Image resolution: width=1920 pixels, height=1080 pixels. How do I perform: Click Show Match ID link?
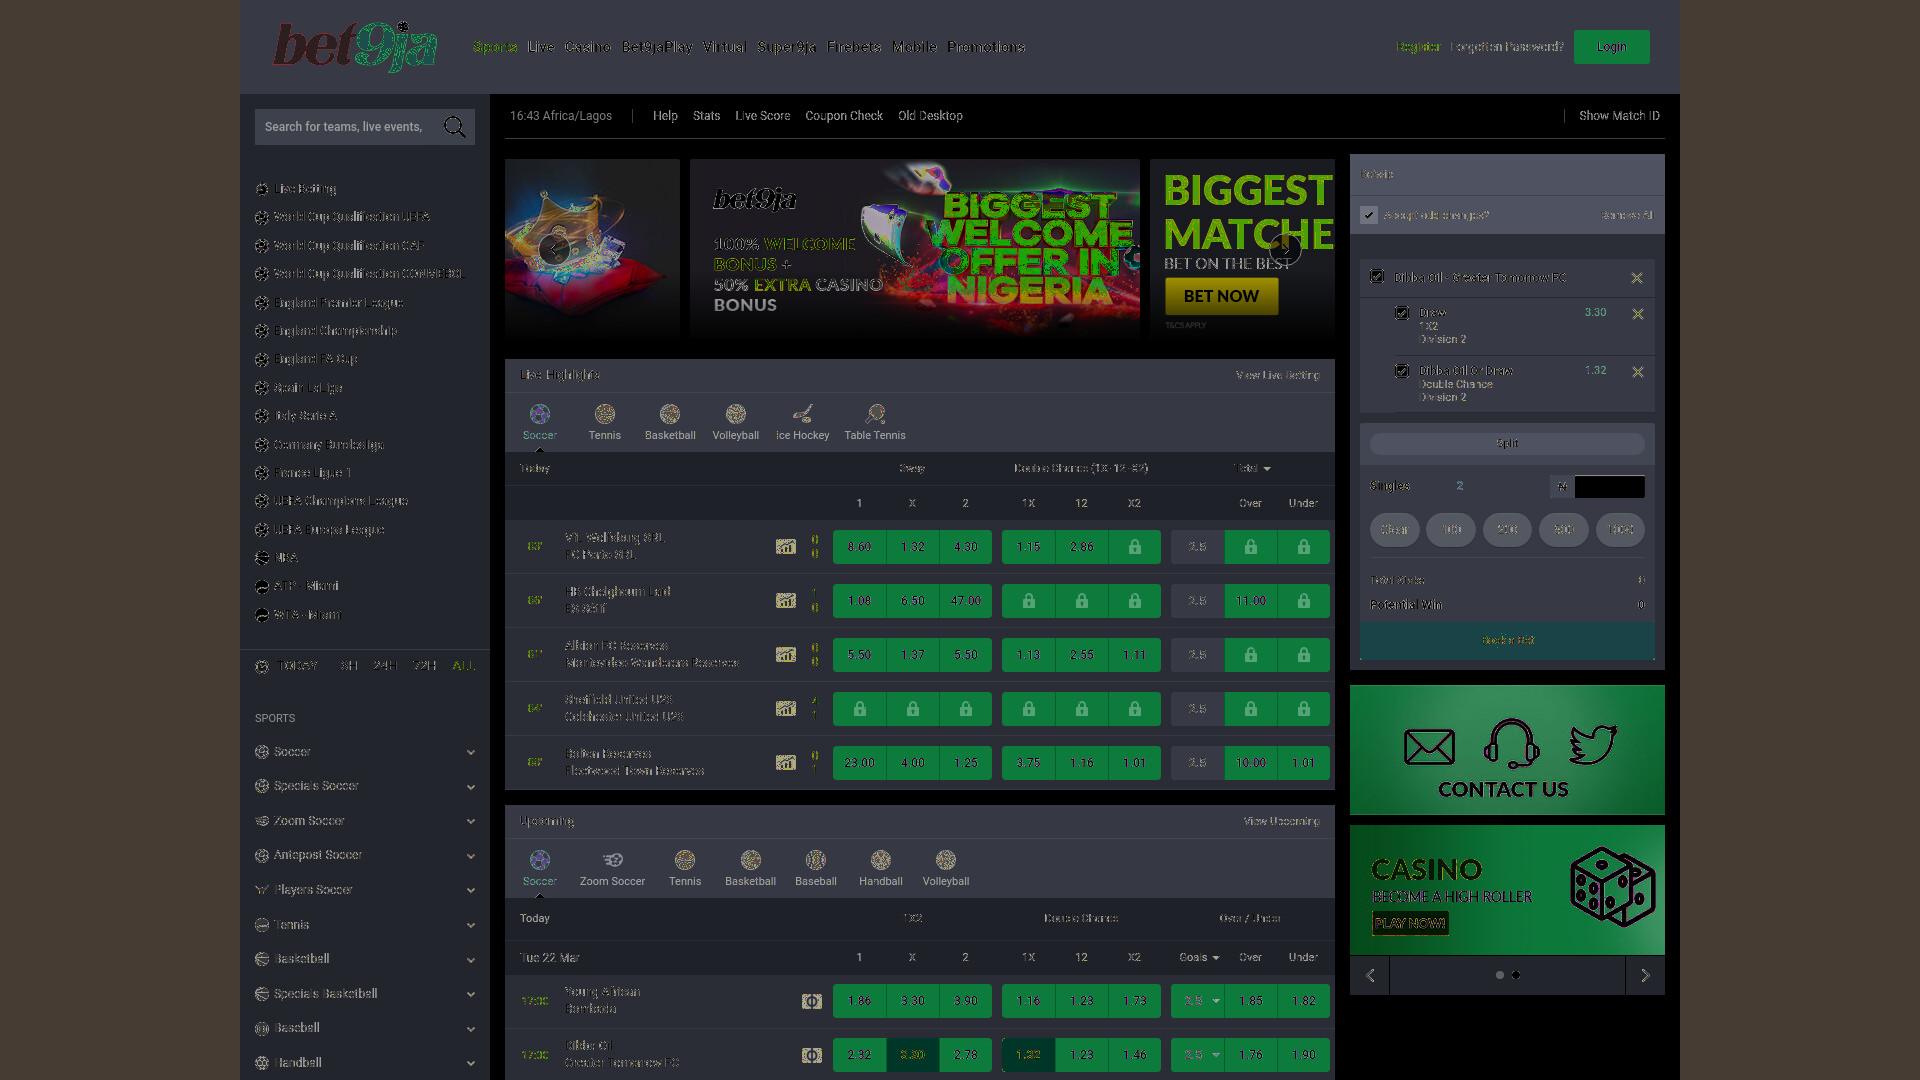tap(1619, 116)
